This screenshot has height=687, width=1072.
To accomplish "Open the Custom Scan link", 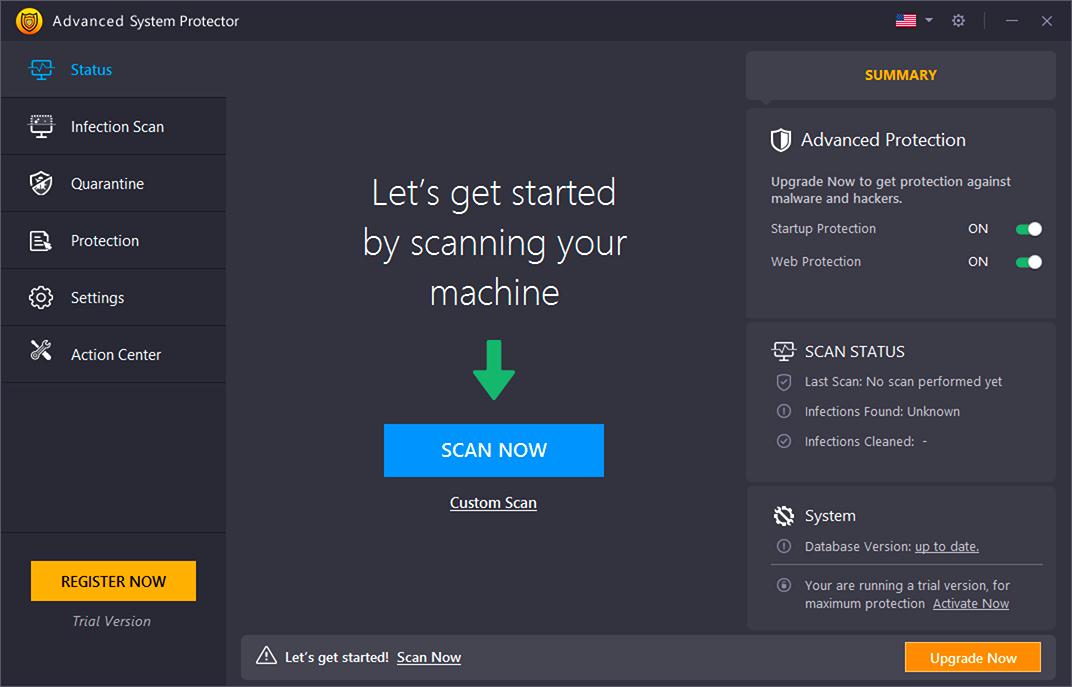I will click(493, 503).
